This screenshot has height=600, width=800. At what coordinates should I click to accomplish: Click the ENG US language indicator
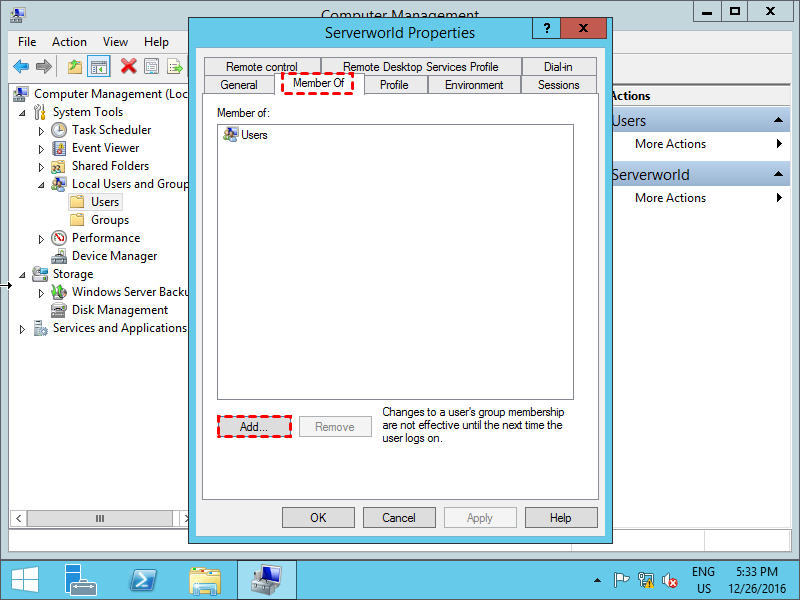[x=703, y=580]
